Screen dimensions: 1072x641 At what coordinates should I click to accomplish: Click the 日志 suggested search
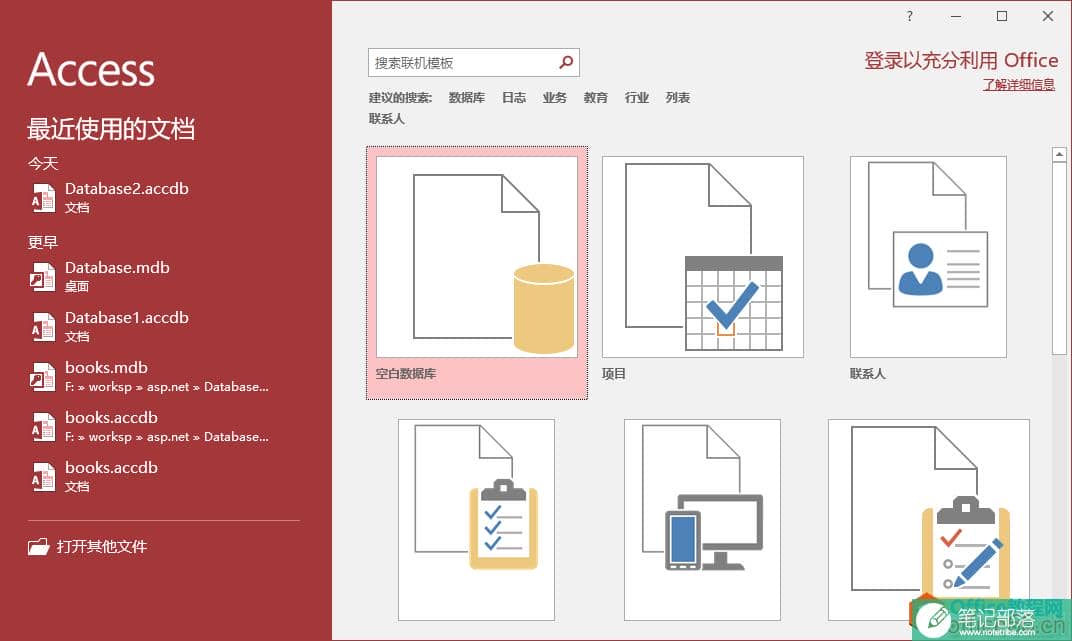coord(513,98)
